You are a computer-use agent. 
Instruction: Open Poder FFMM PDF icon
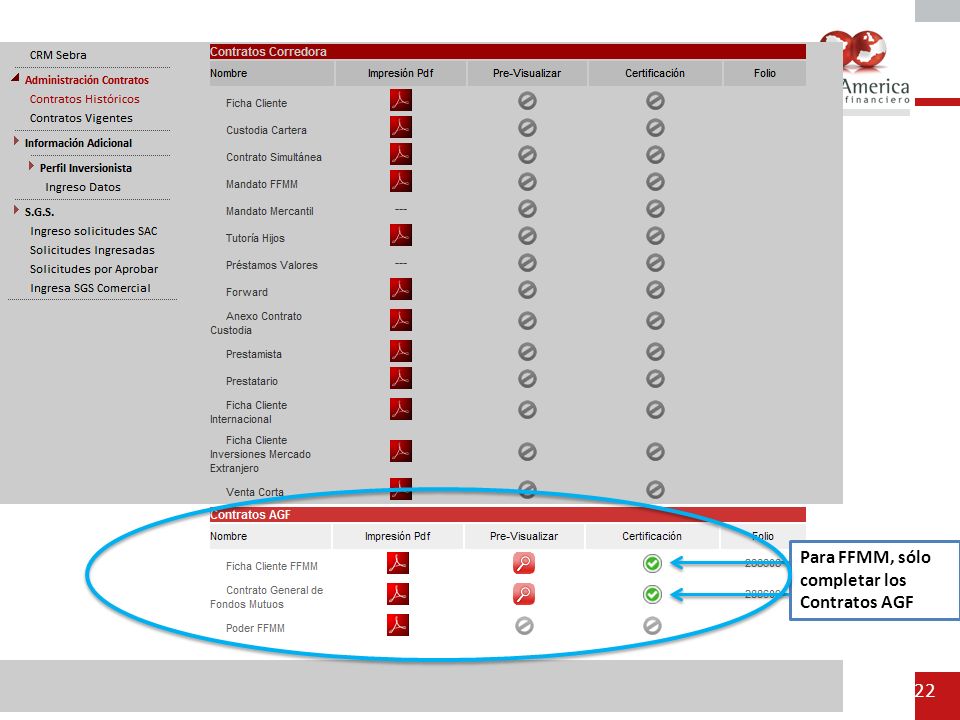coord(398,625)
